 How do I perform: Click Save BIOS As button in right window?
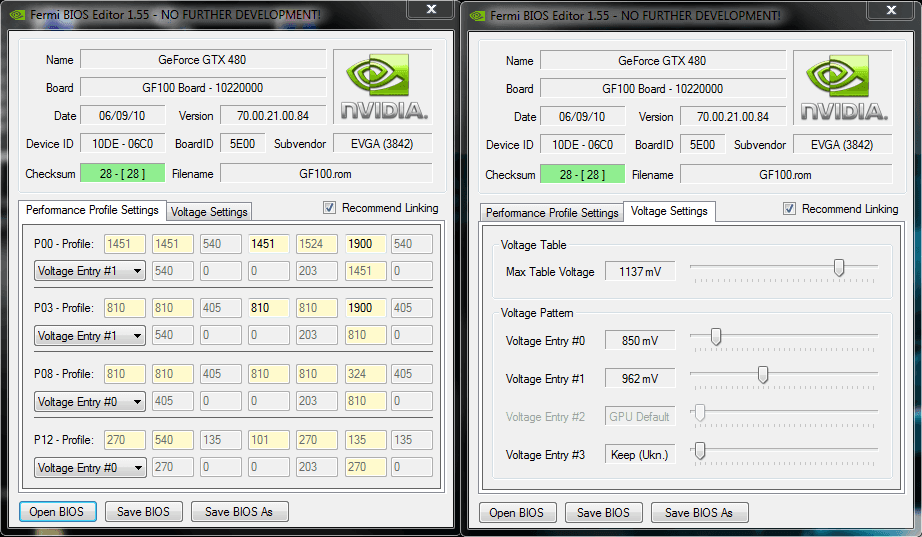click(699, 513)
